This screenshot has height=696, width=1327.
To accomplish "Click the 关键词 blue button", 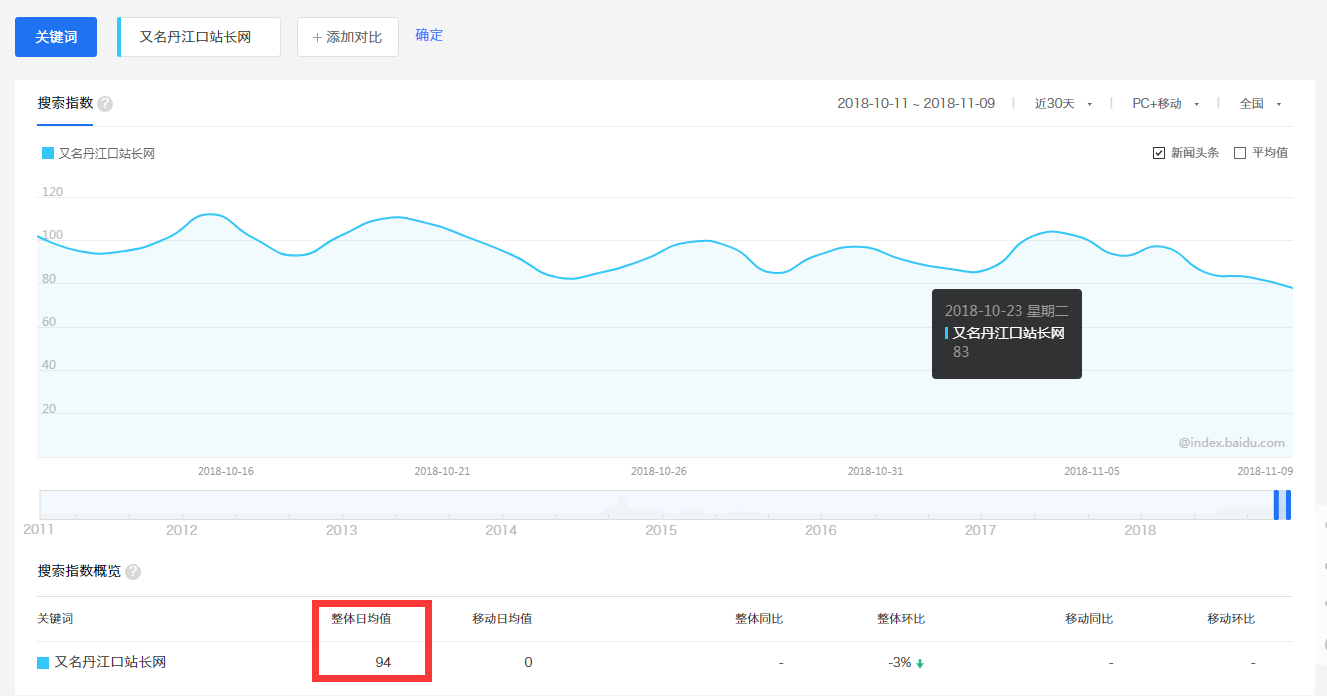I will tap(56, 37).
